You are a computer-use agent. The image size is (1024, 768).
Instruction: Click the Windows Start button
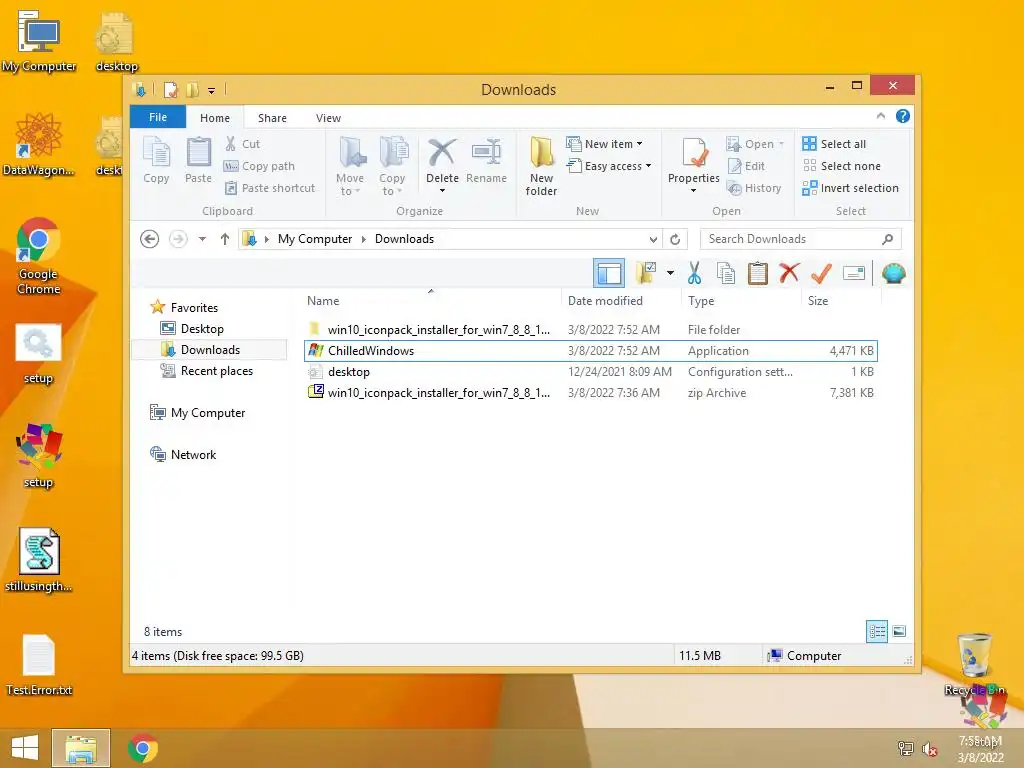click(25, 748)
